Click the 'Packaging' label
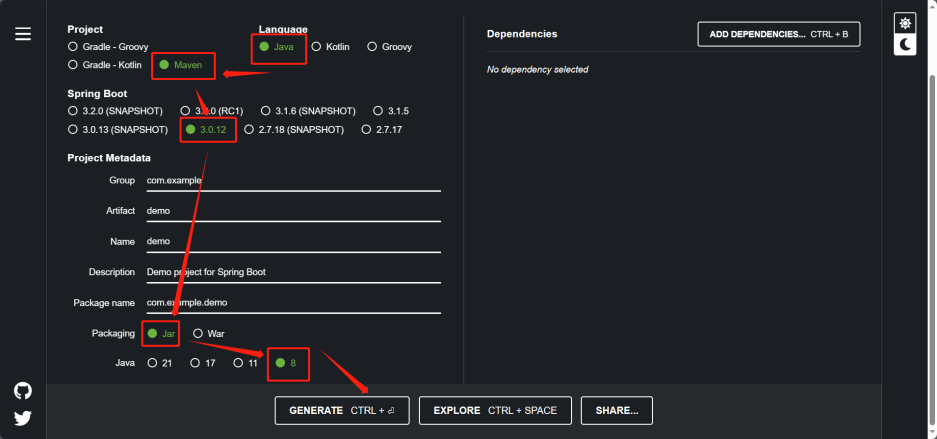Viewport: 937px width, 439px height. [113, 333]
